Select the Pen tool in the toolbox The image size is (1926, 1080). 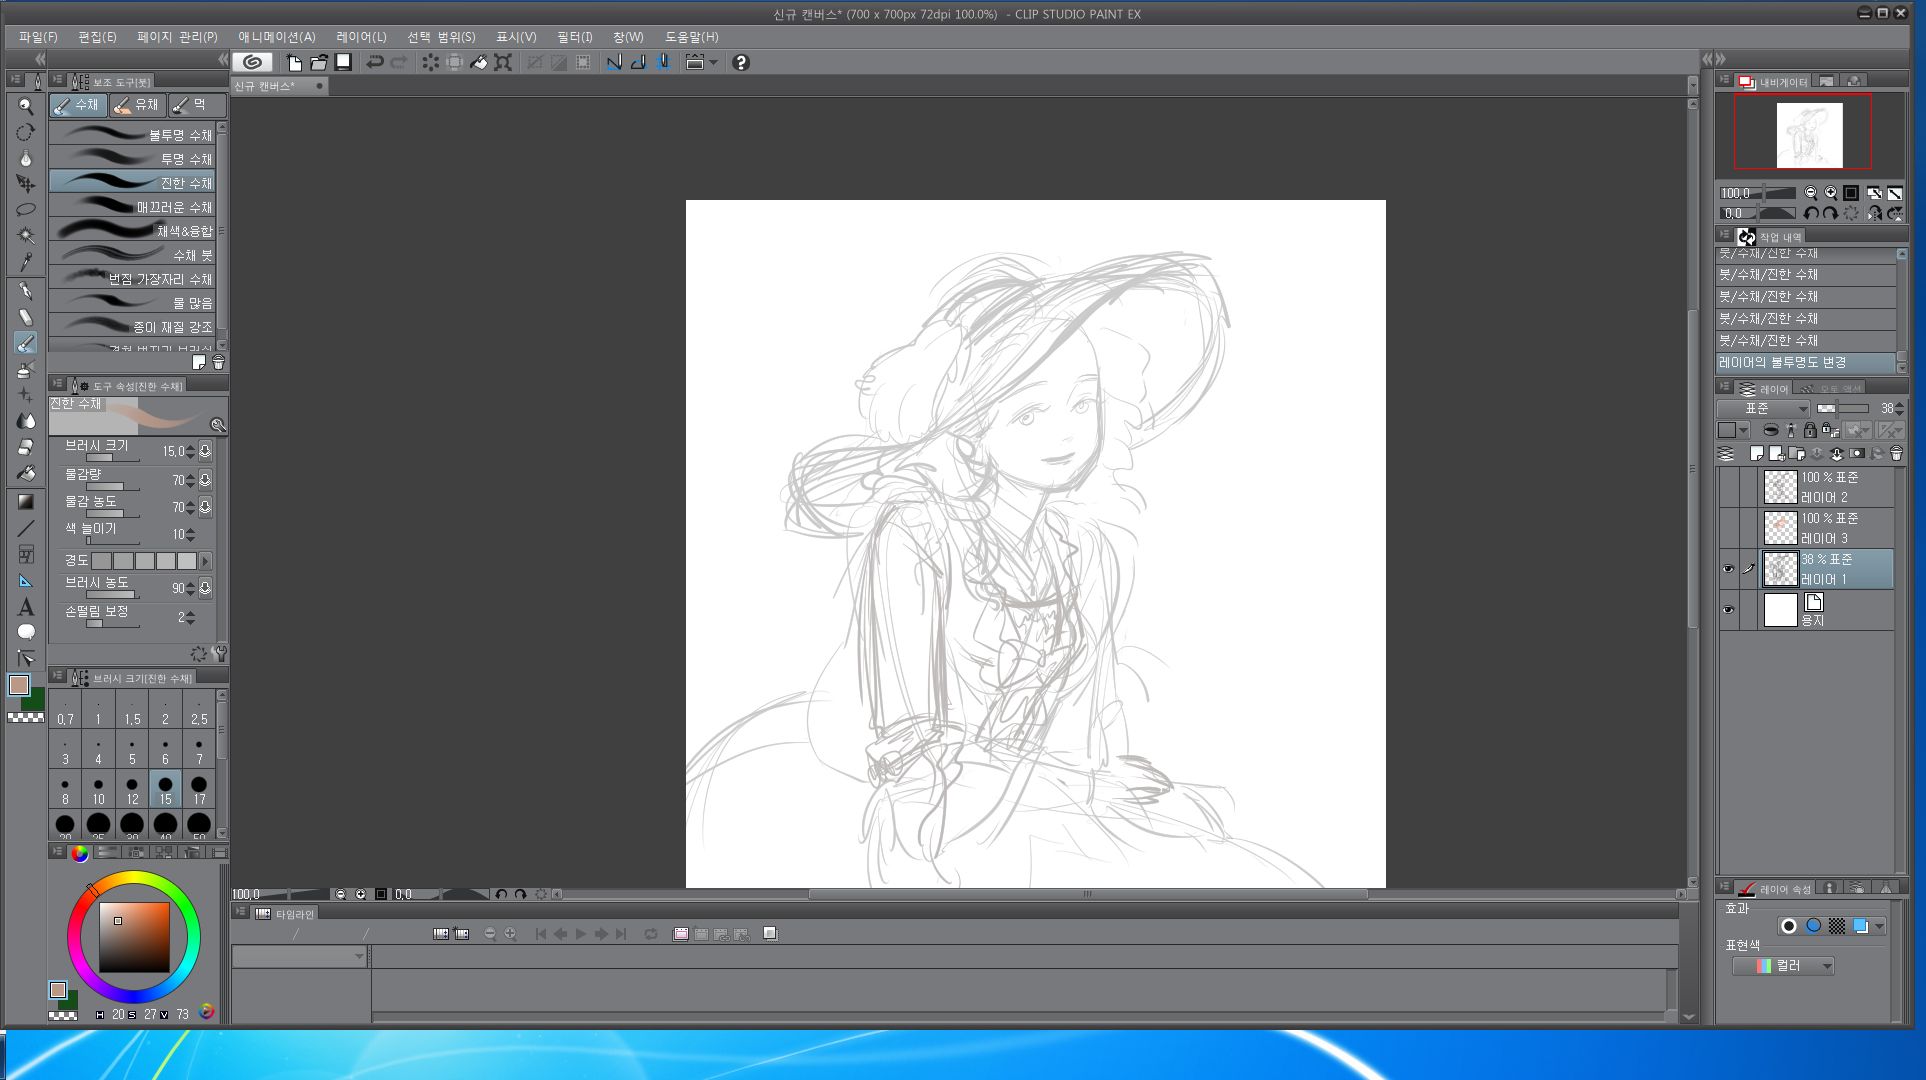pyautogui.click(x=26, y=291)
